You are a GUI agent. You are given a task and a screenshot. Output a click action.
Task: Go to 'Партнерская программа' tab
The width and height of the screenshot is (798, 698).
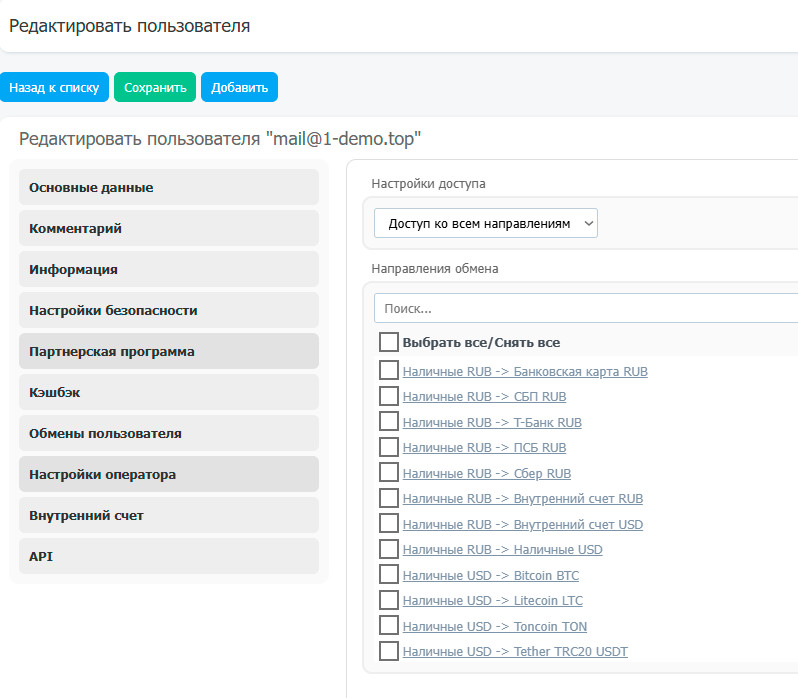click(168, 351)
